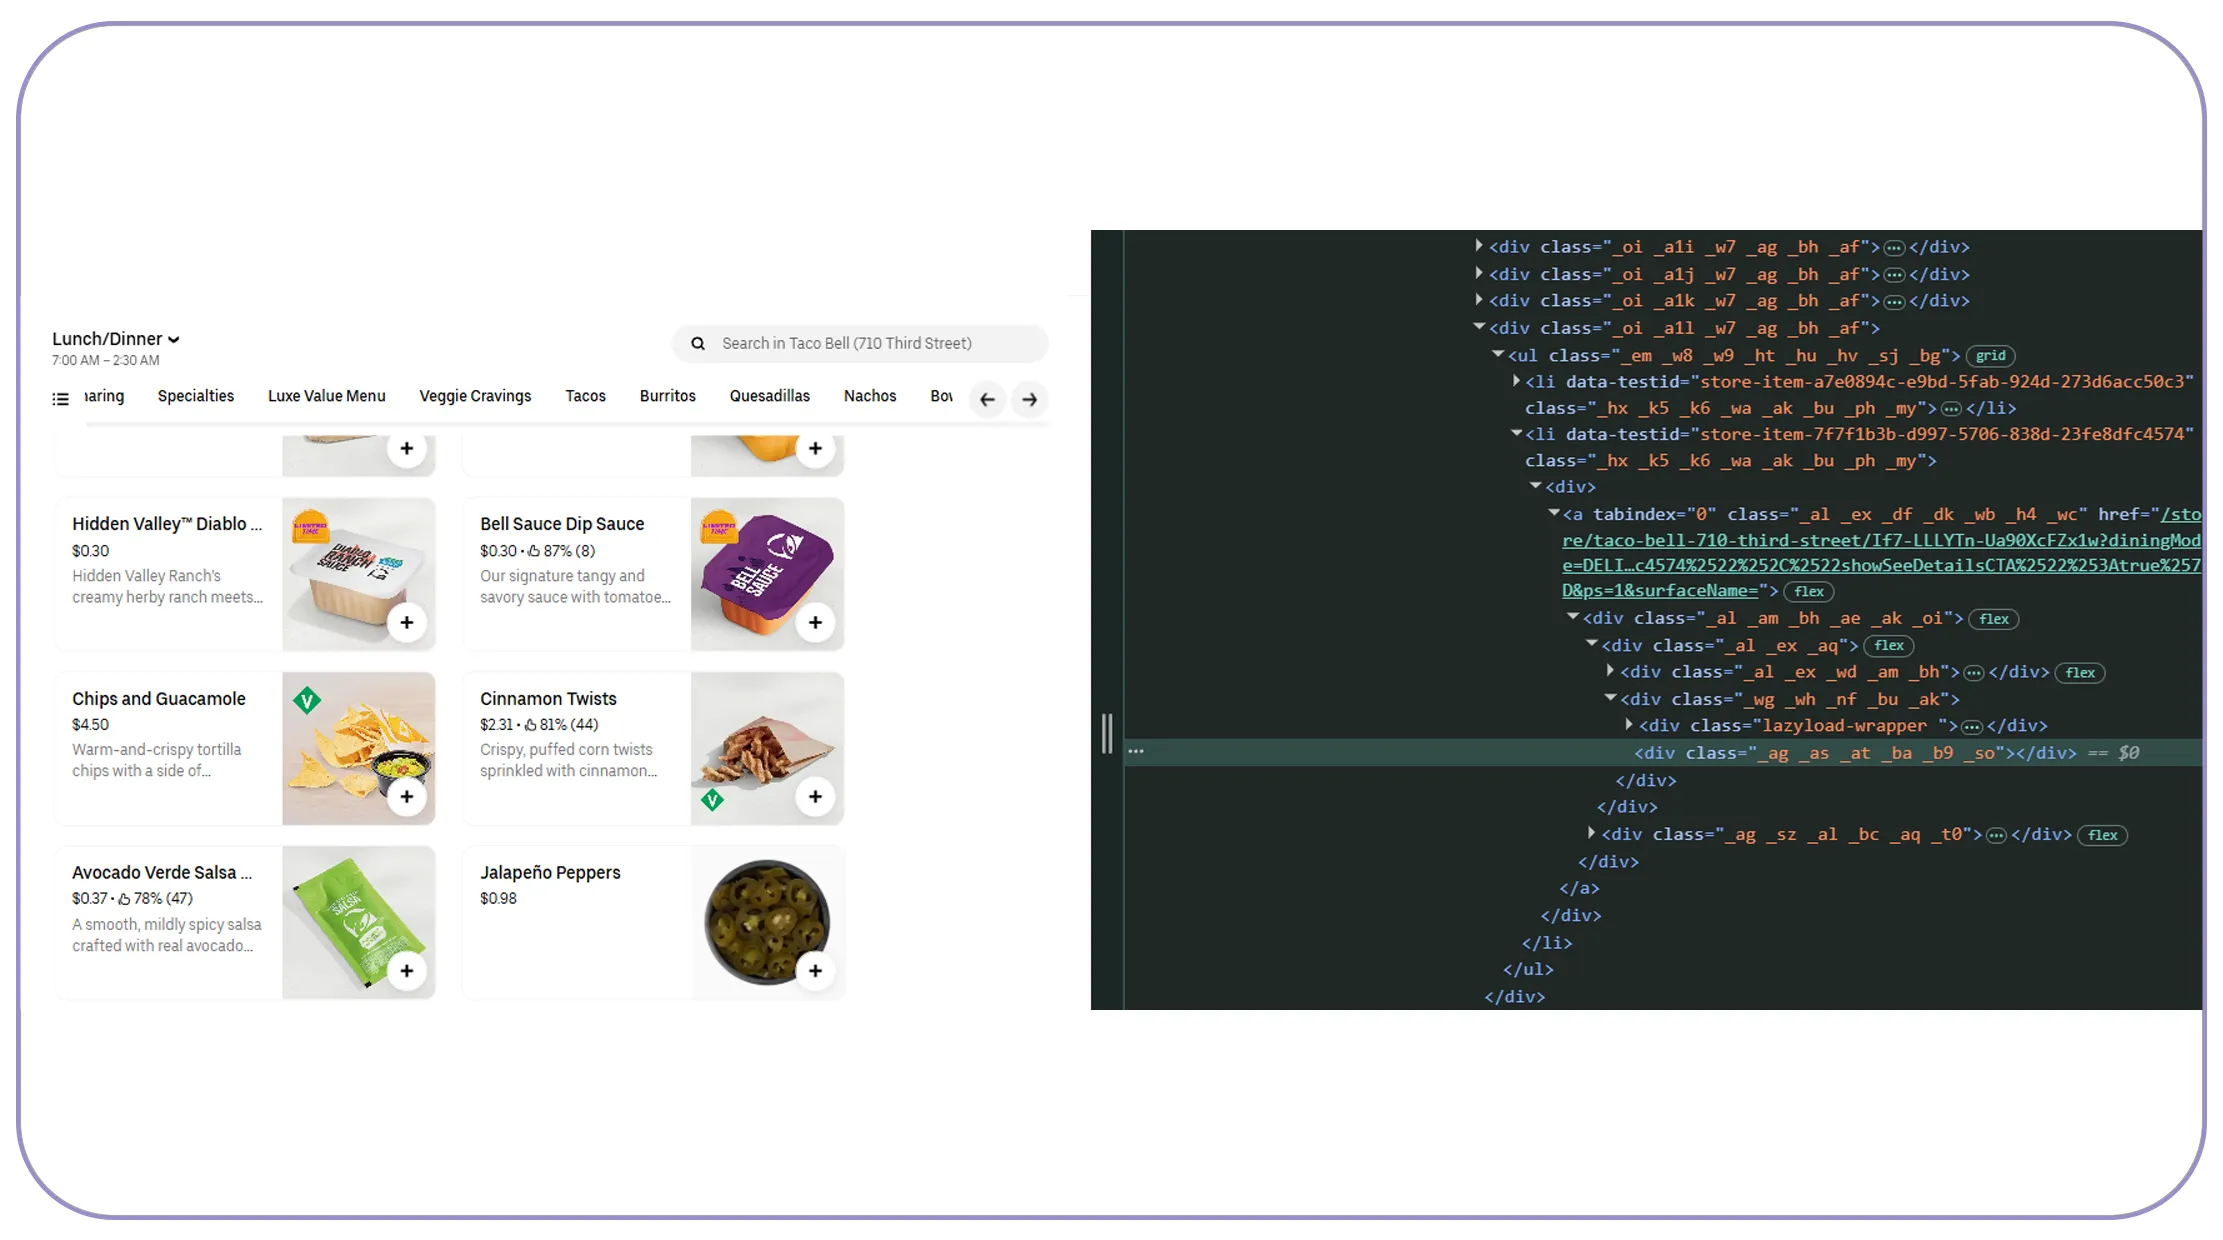
Task: Expand the store-item-a7e0894c li node
Action: 1517,381
